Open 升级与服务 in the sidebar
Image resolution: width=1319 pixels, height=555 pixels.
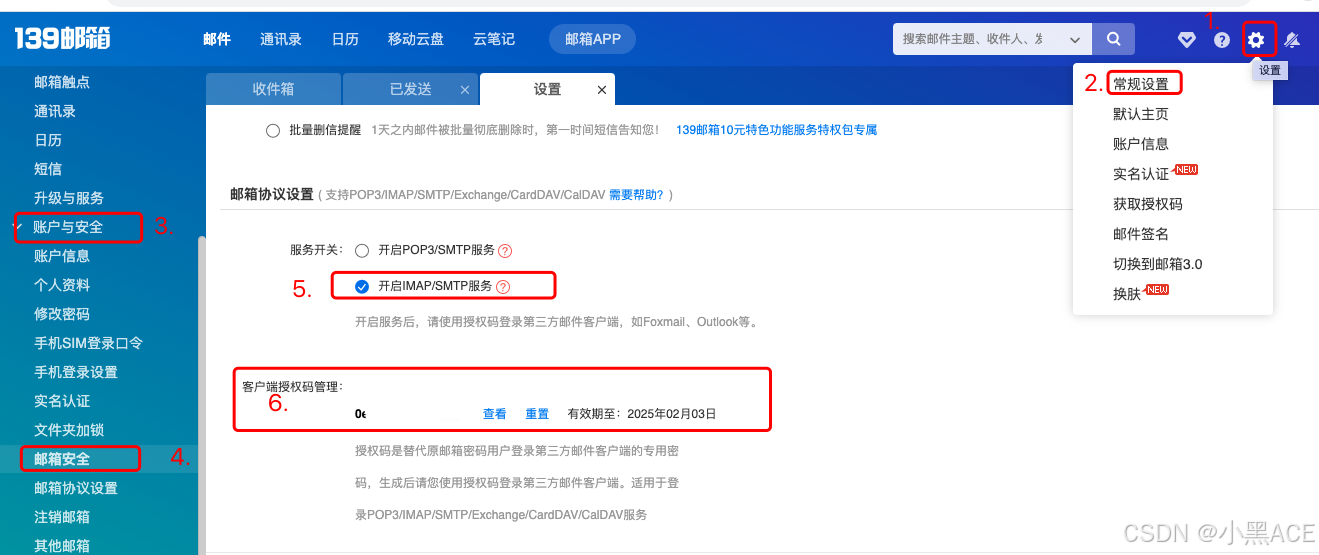69,198
